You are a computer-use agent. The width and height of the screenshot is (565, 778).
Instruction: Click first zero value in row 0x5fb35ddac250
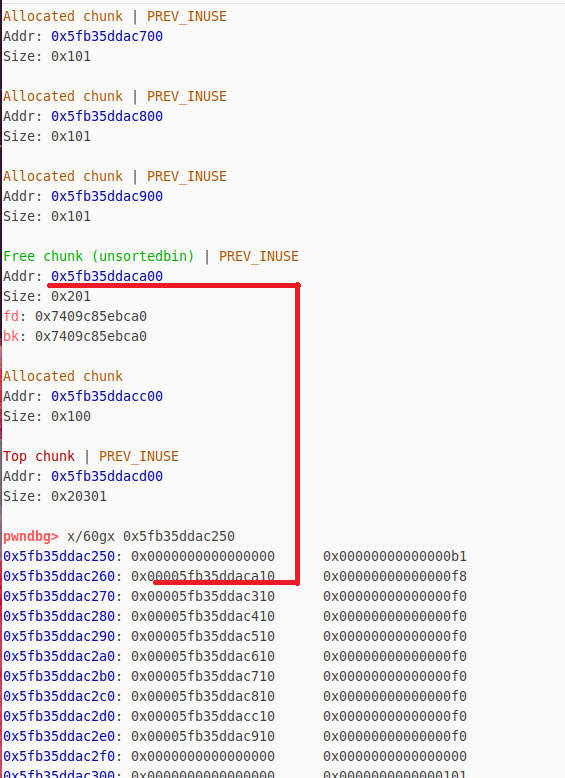203,556
